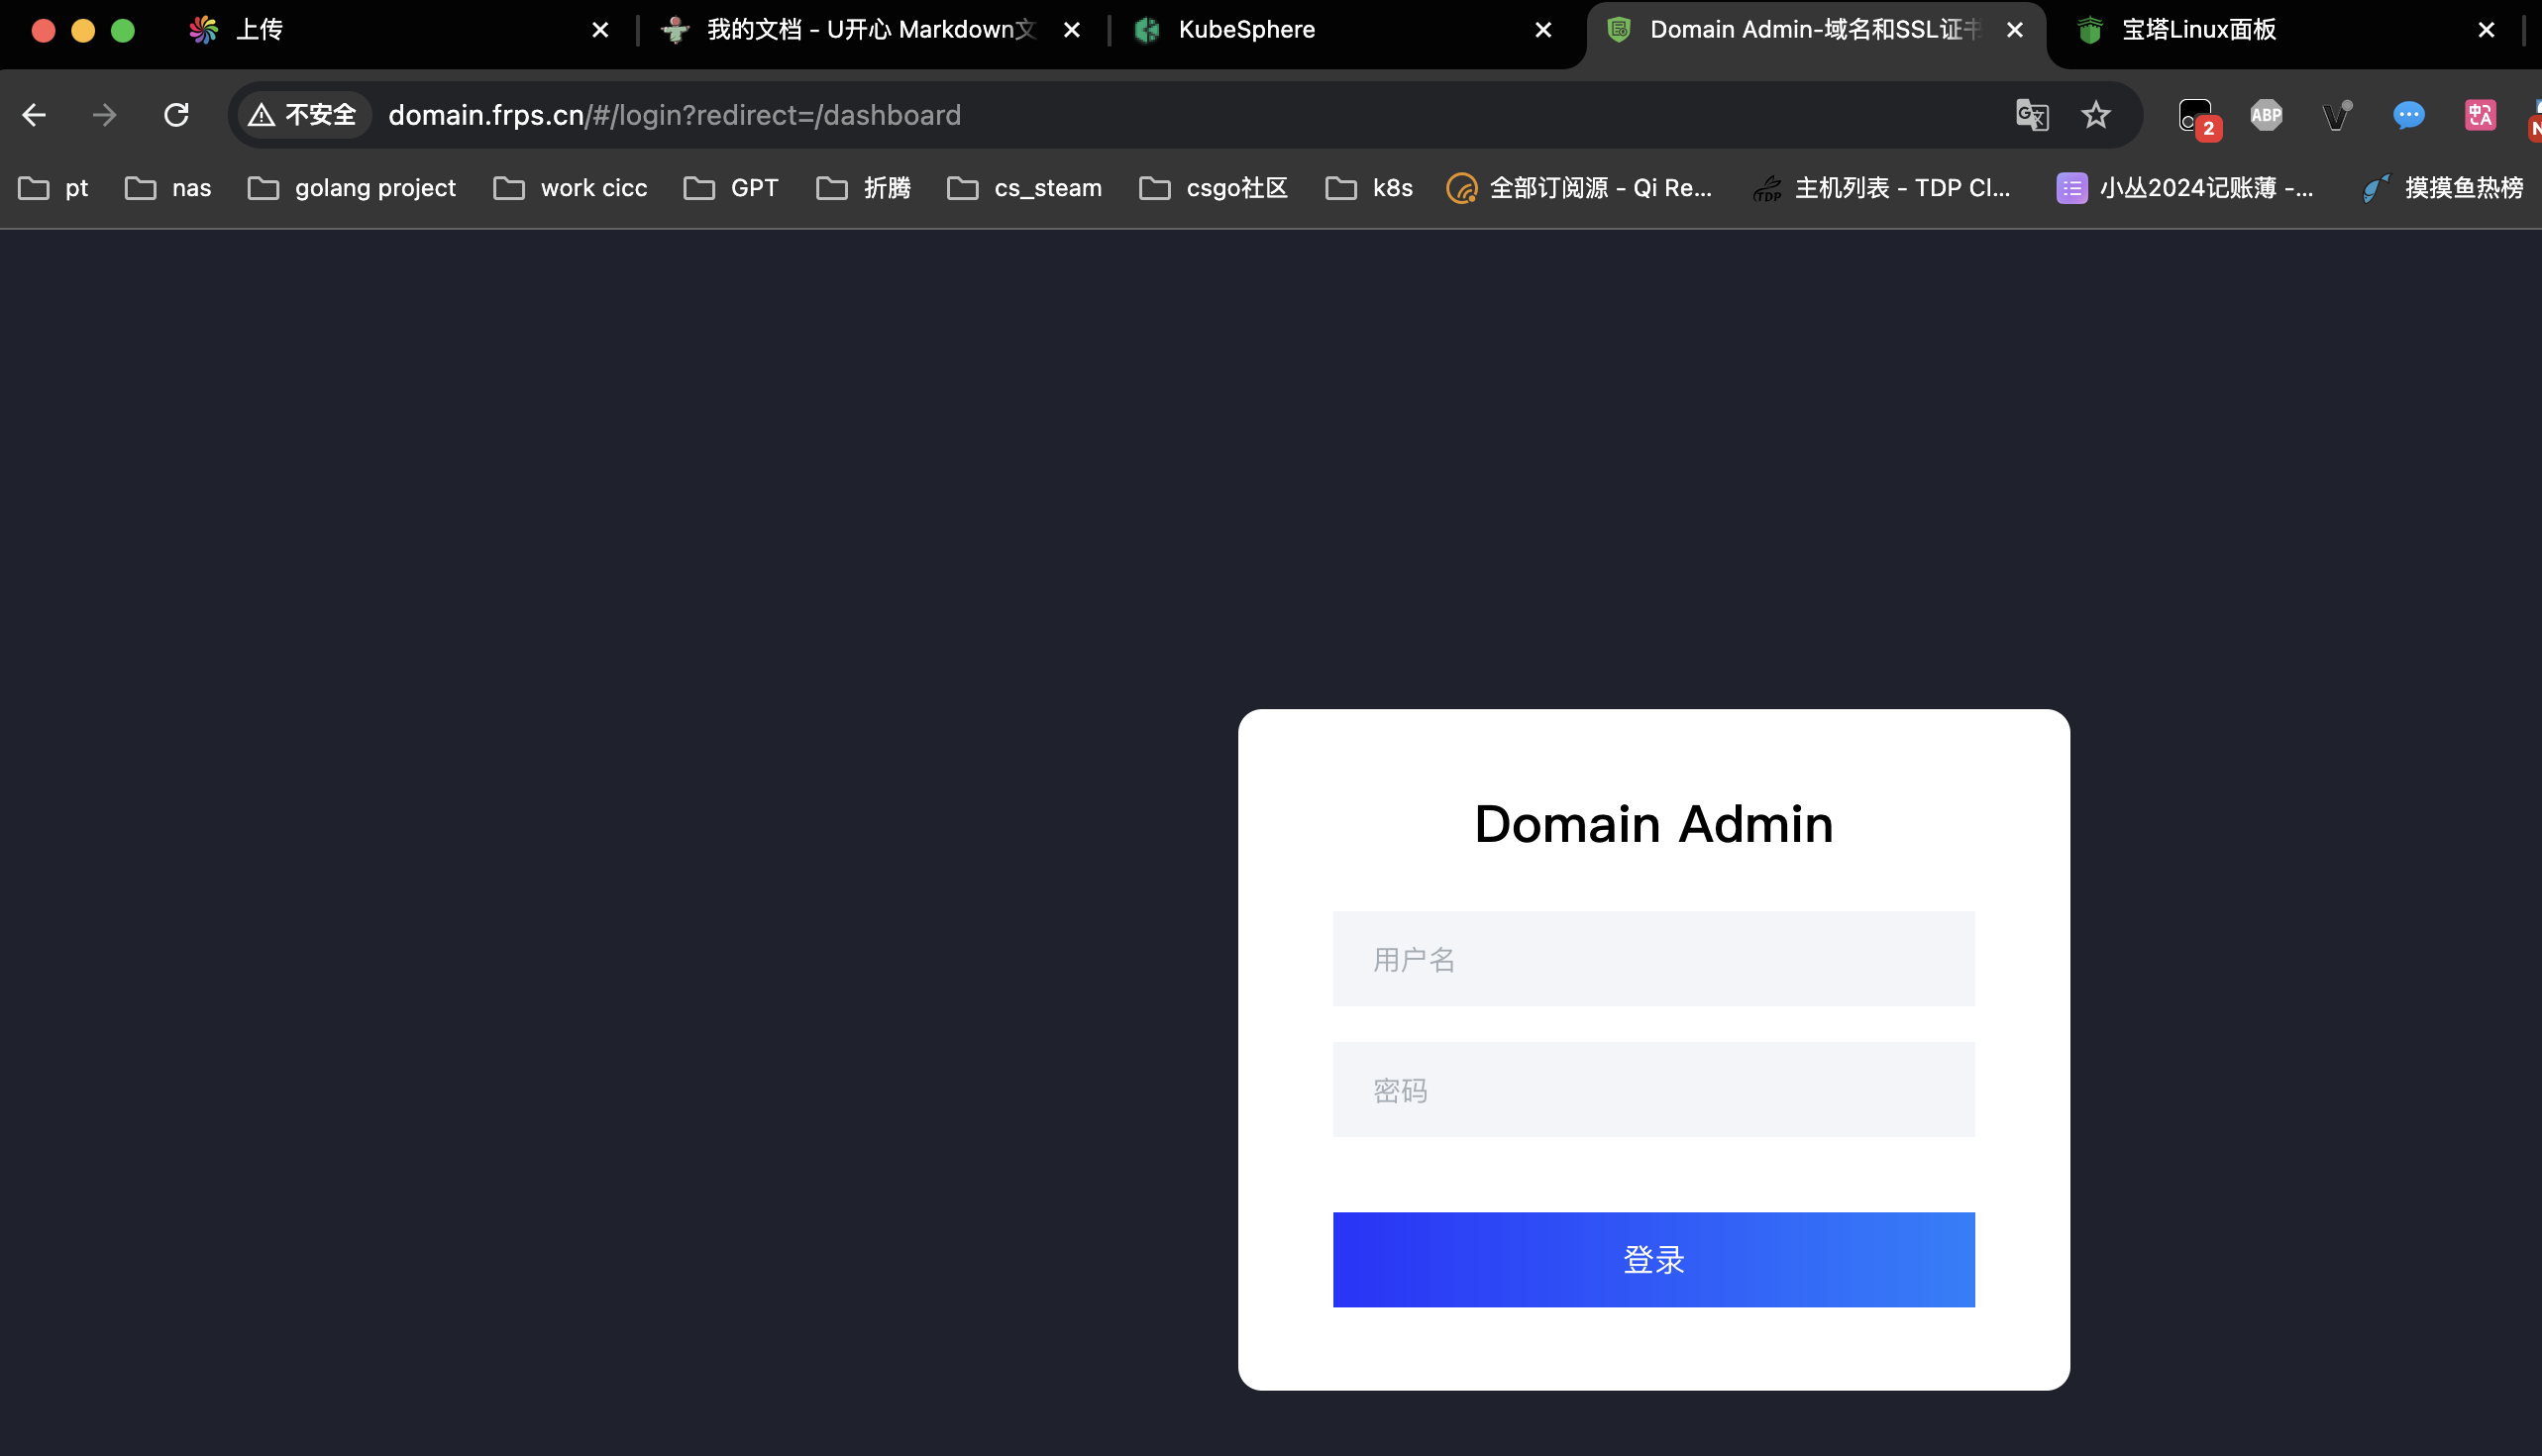Click the Vimium extension icon
The width and height of the screenshot is (2542, 1456).
(x=2337, y=114)
